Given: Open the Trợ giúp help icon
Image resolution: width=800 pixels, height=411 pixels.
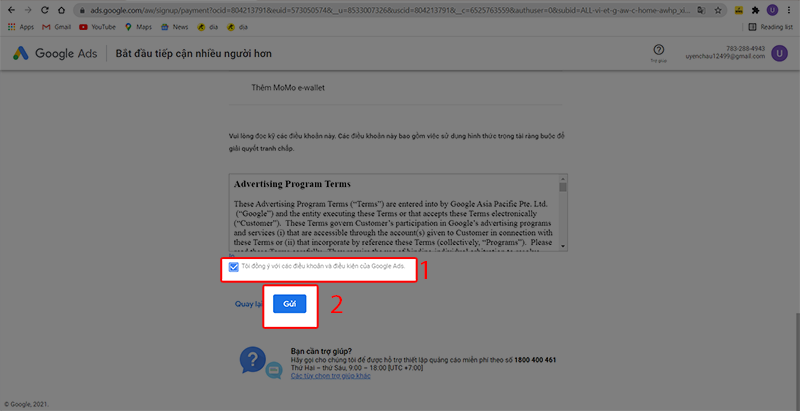Looking at the screenshot, I should pyautogui.click(x=659, y=50).
